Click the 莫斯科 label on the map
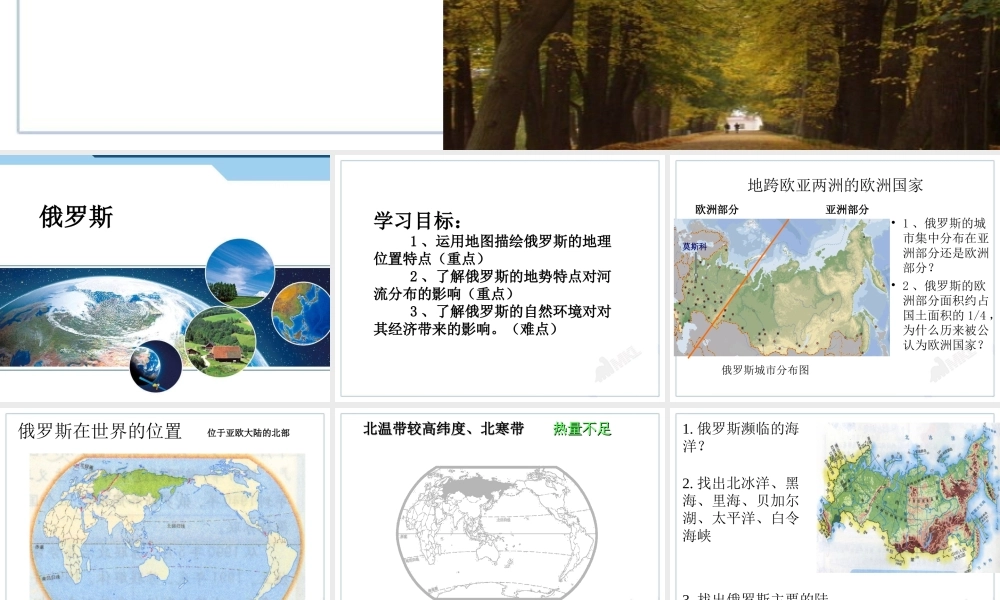 pyautogui.click(x=695, y=246)
